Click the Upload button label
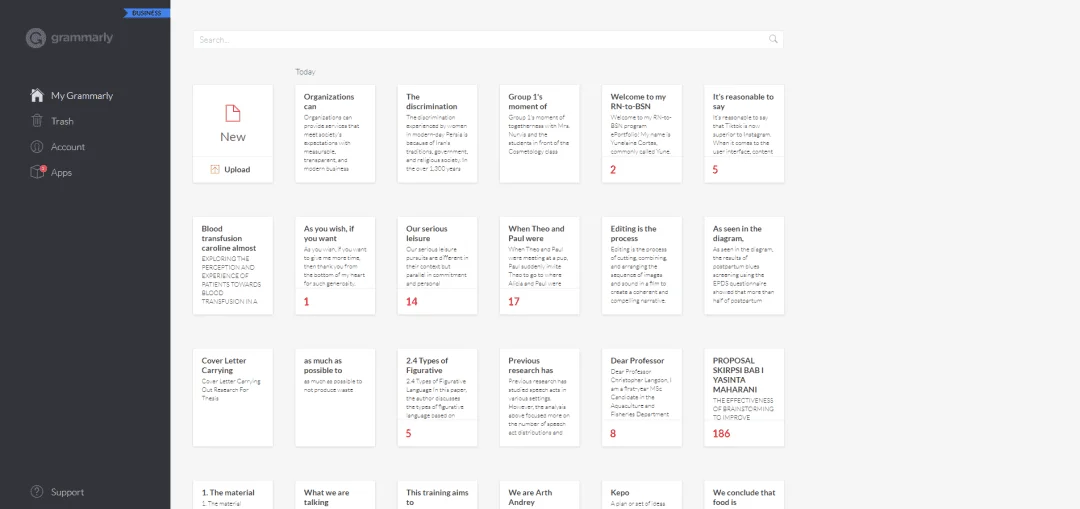Viewport: 1080px width, 509px height. [237, 169]
